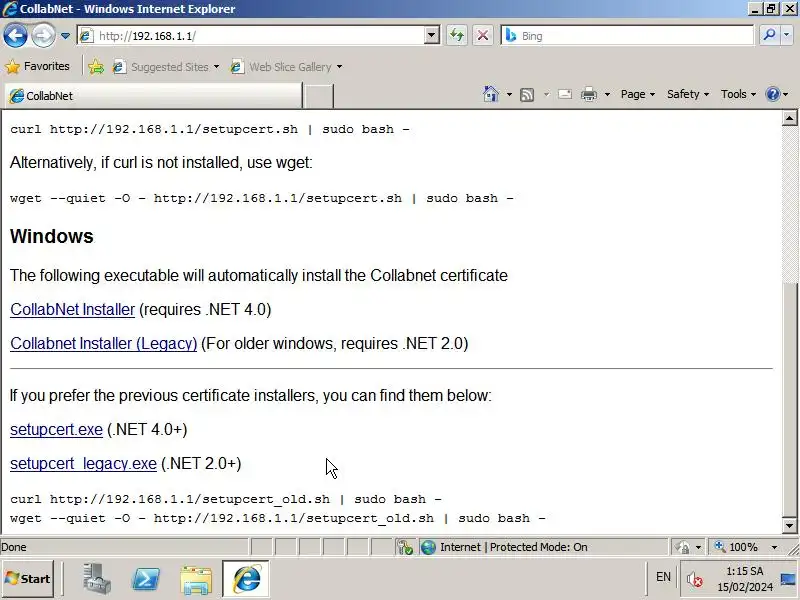
Task: Click the RSS Feeds icon
Action: pos(527,94)
